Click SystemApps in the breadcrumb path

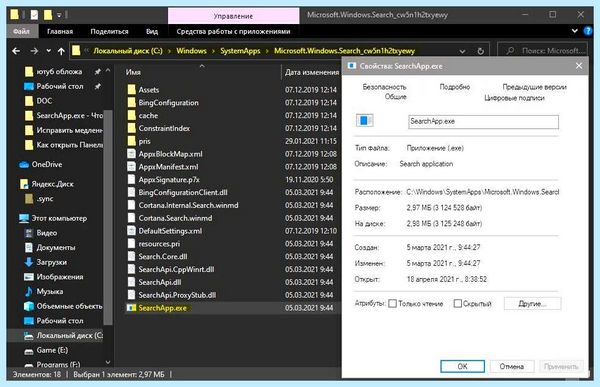tap(240, 51)
